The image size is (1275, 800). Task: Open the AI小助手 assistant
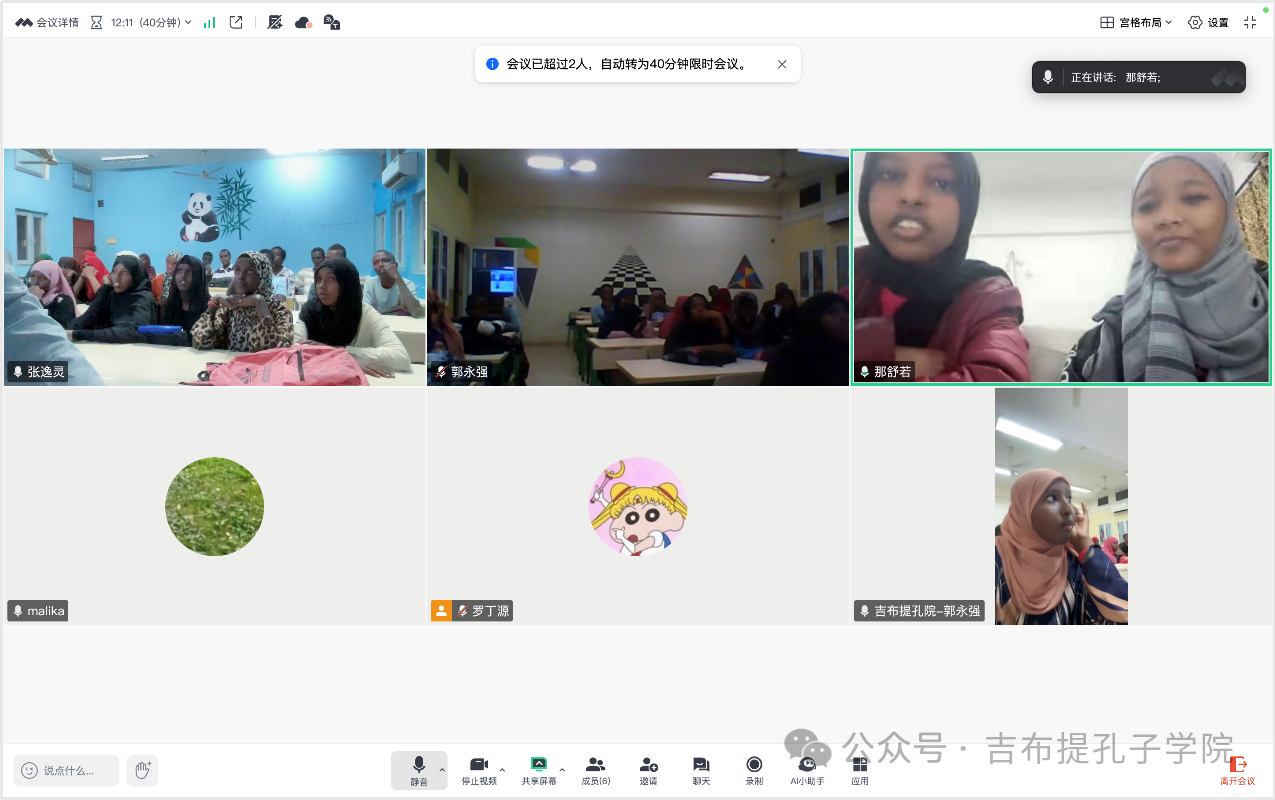[807, 770]
